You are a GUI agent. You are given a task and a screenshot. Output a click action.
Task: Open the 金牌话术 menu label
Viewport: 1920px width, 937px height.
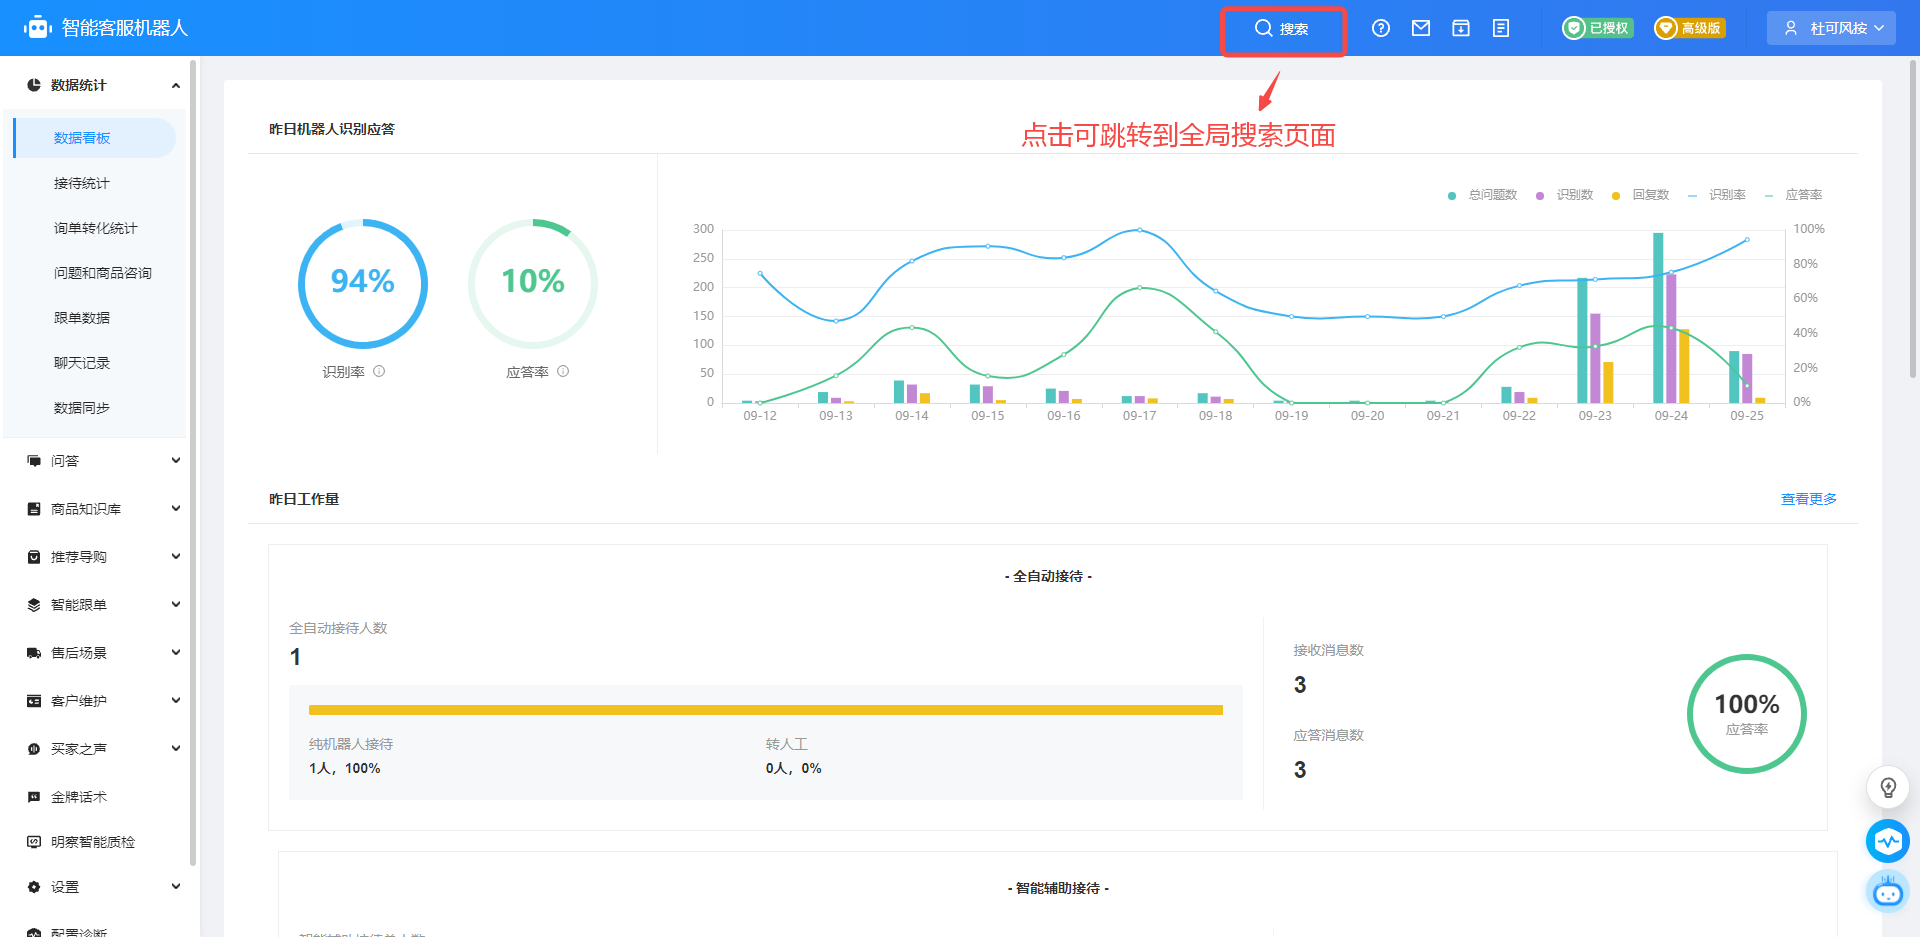point(79,797)
